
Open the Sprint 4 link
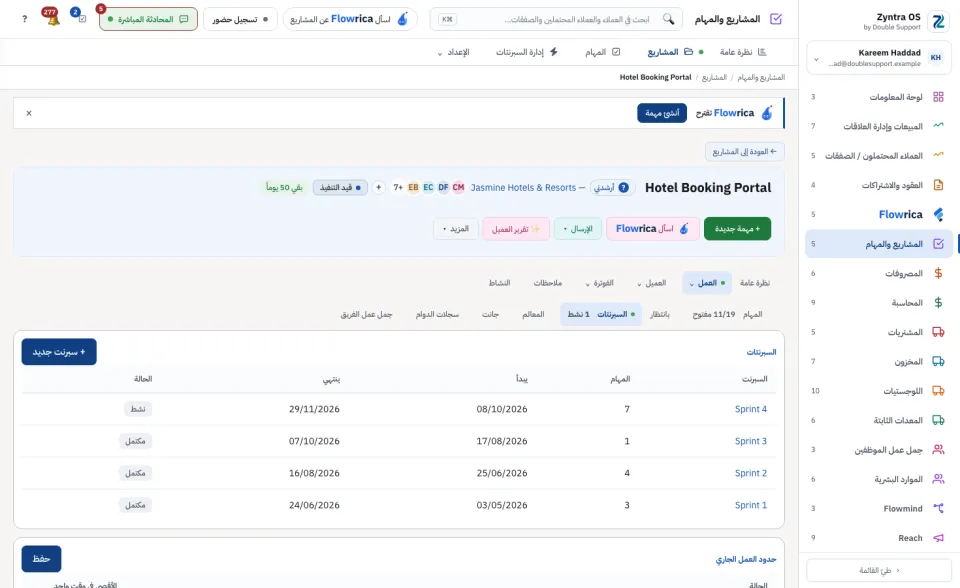[x=751, y=409]
